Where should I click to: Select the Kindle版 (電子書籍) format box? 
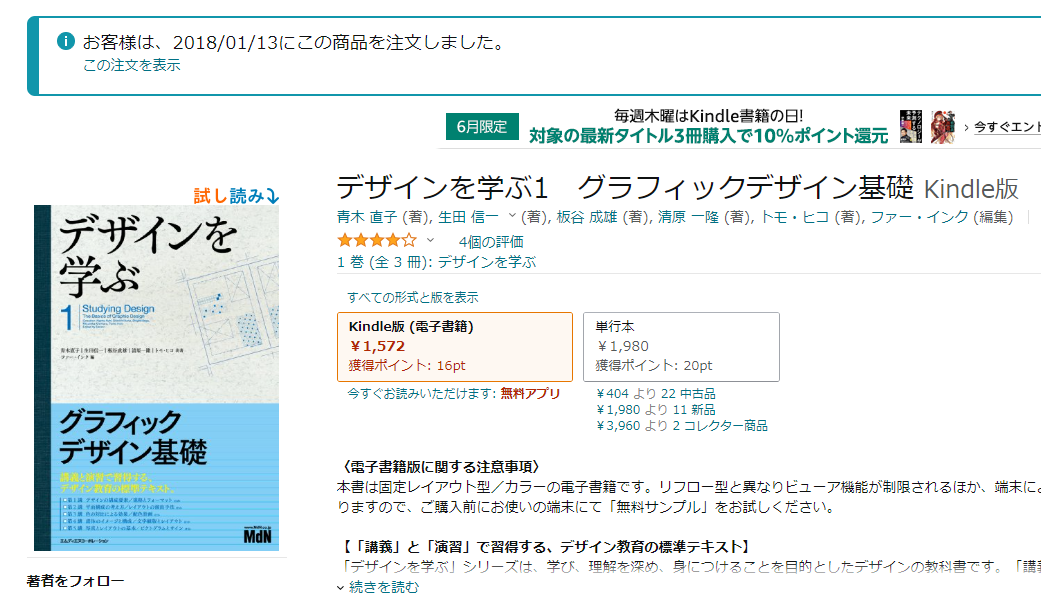pyautogui.click(x=455, y=347)
